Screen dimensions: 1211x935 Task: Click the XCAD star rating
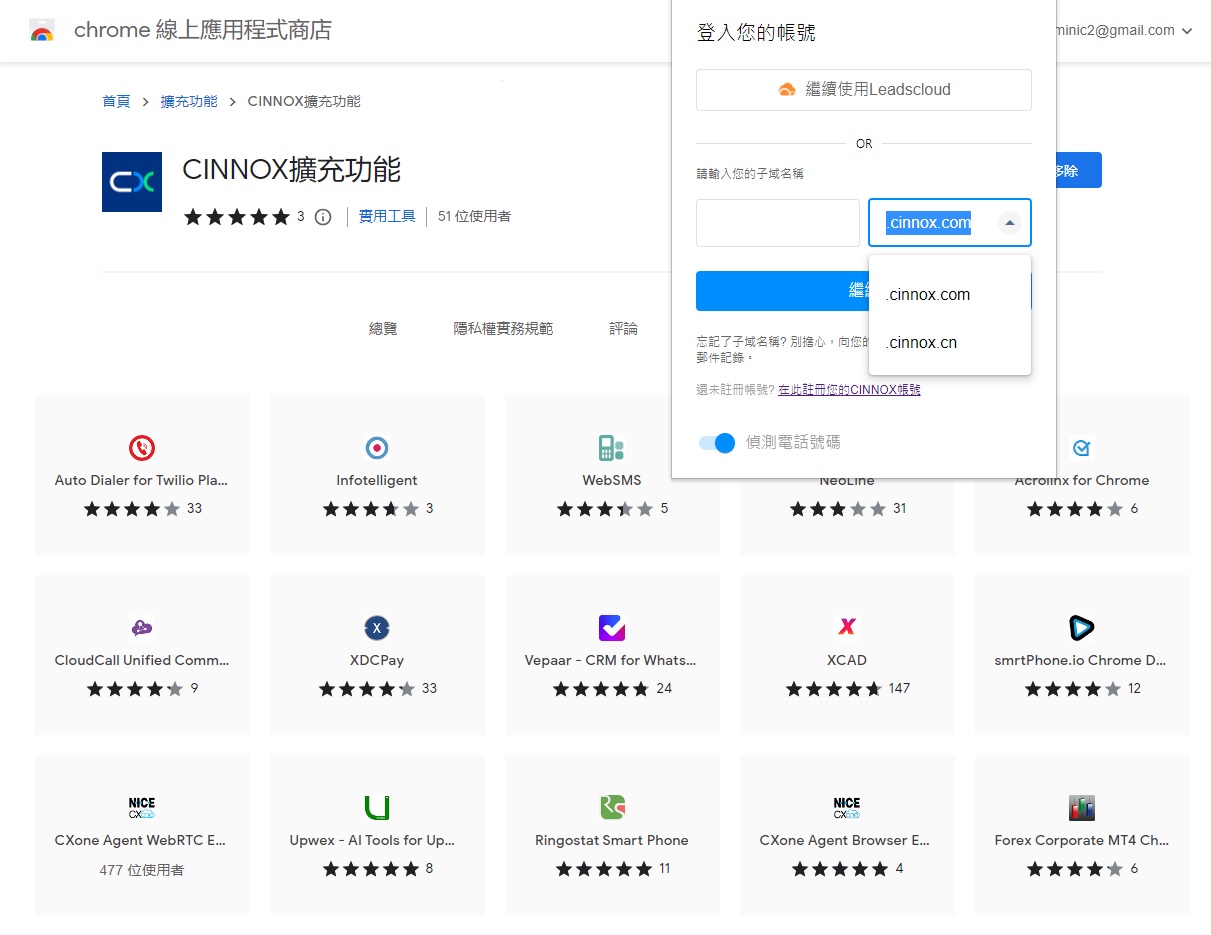coord(834,688)
